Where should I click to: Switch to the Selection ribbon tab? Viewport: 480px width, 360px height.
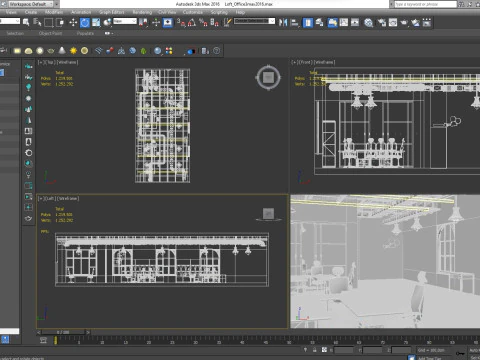pyautogui.click(x=15, y=33)
